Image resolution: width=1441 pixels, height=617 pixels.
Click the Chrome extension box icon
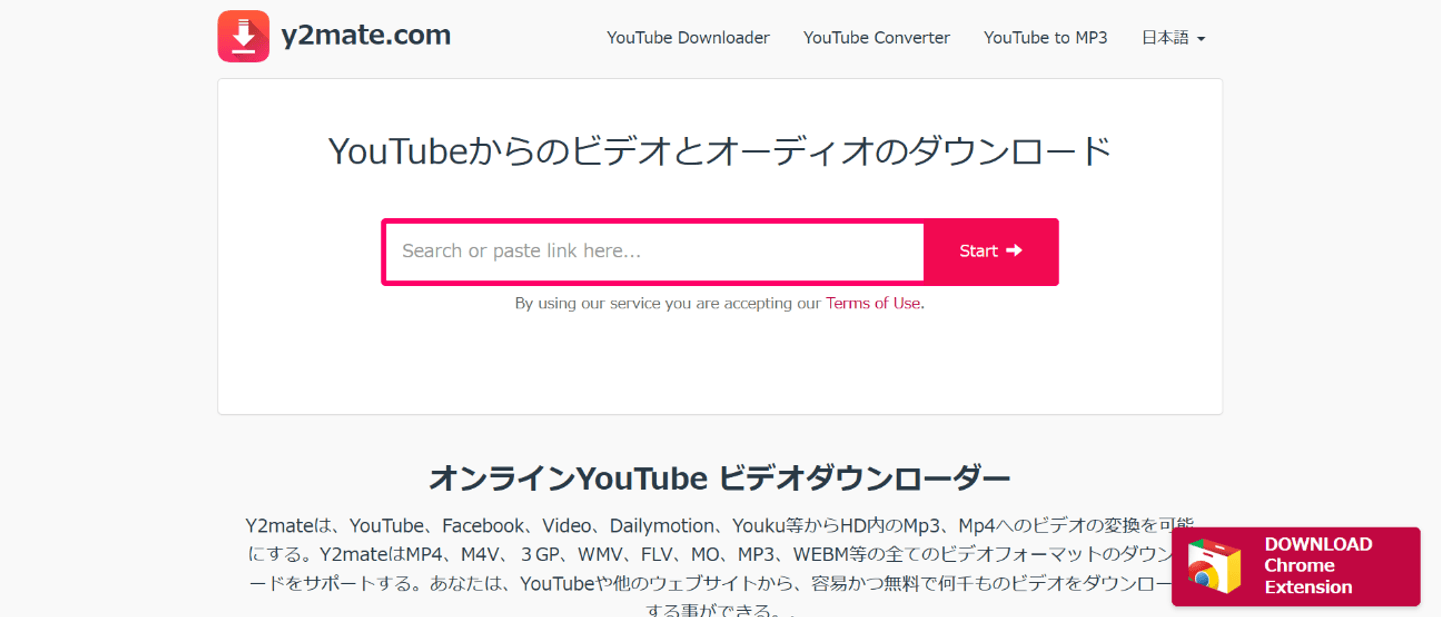pyautogui.click(x=1214, y=566)
